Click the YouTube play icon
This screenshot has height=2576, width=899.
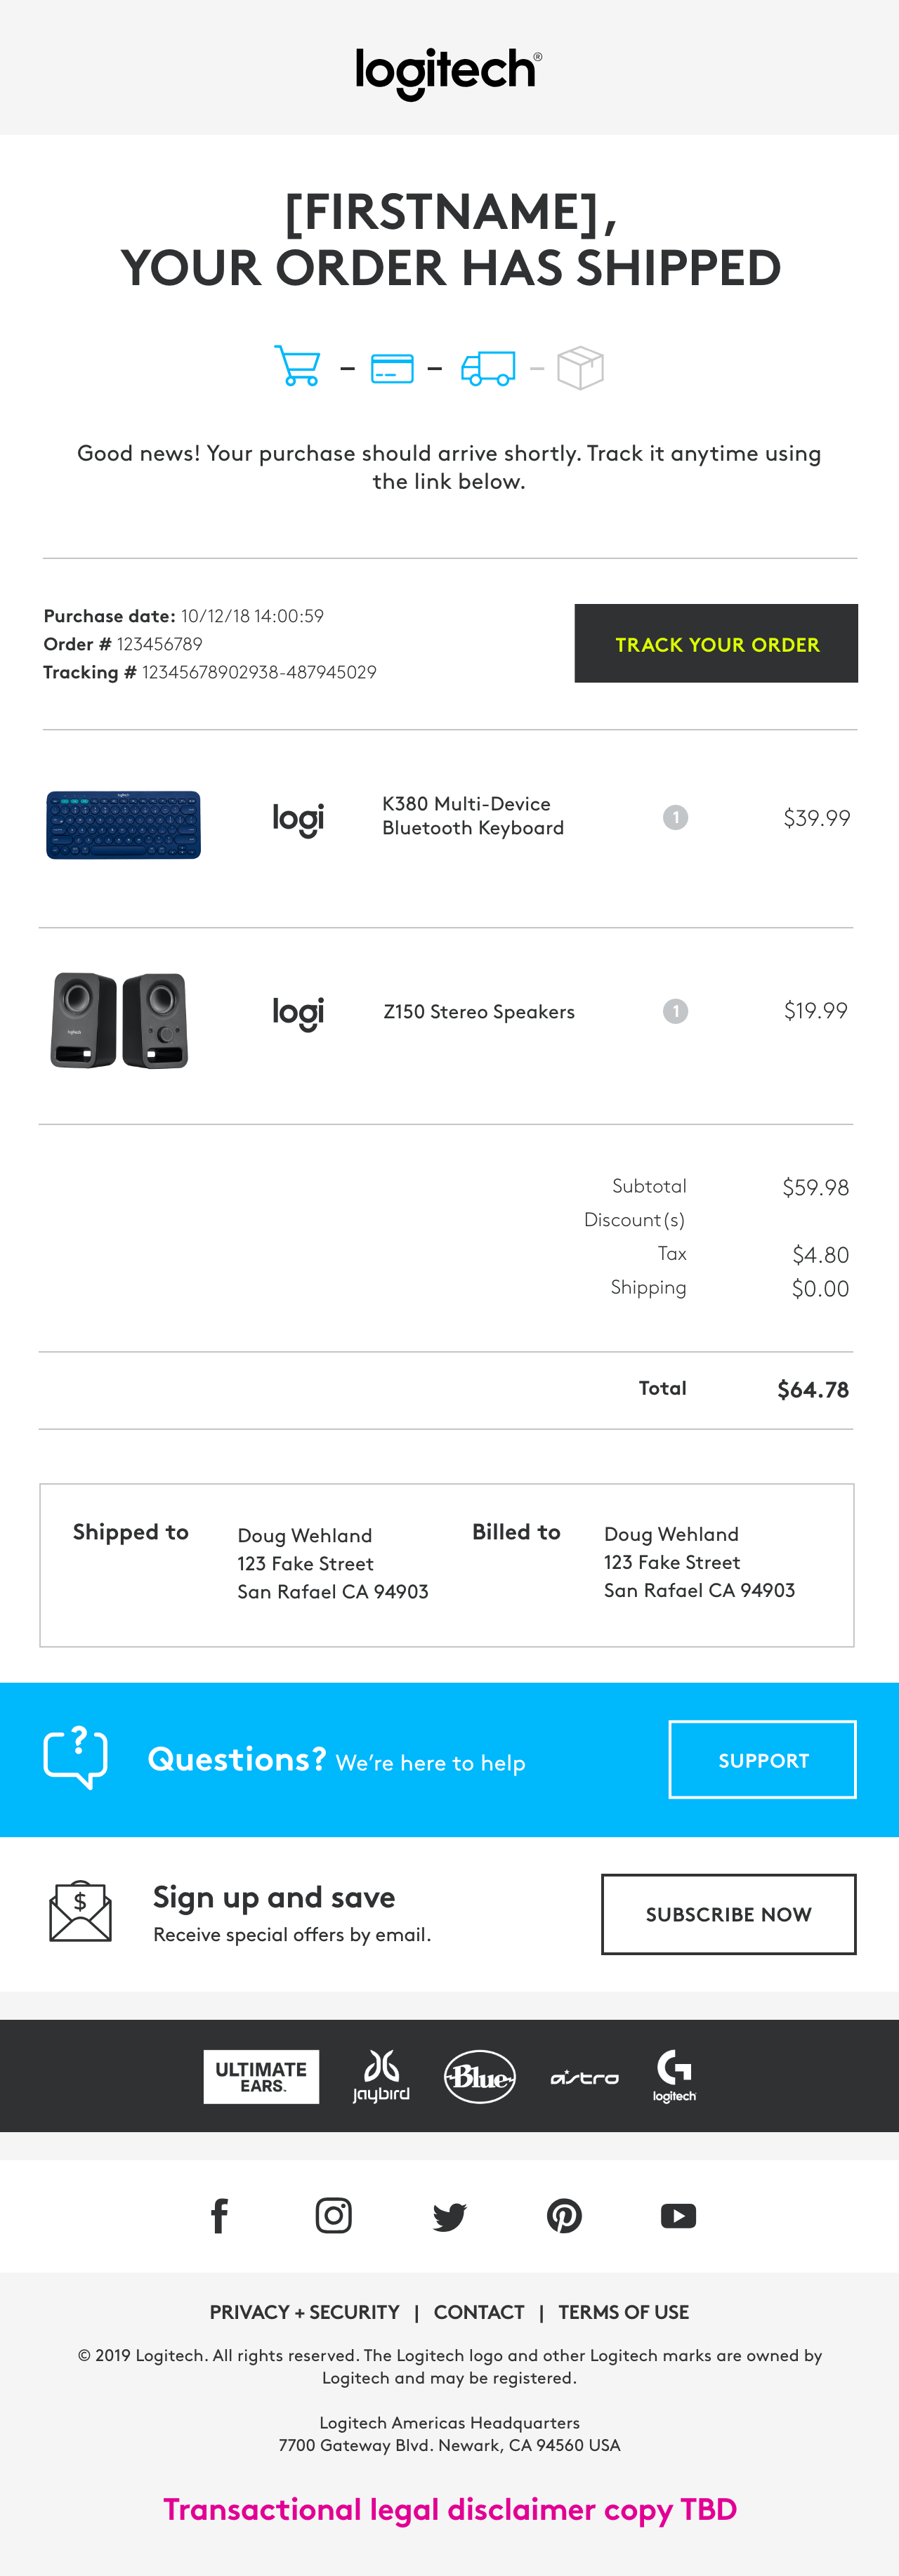[678, 2216]
